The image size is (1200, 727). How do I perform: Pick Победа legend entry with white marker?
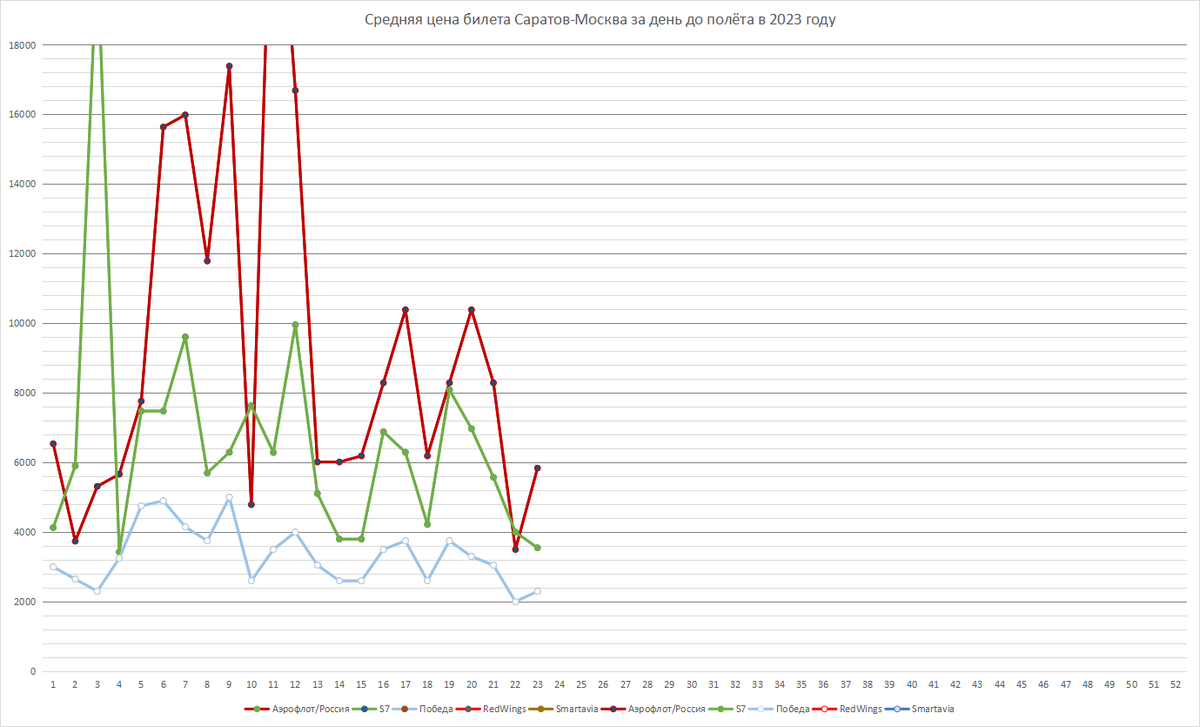(779, 709)
